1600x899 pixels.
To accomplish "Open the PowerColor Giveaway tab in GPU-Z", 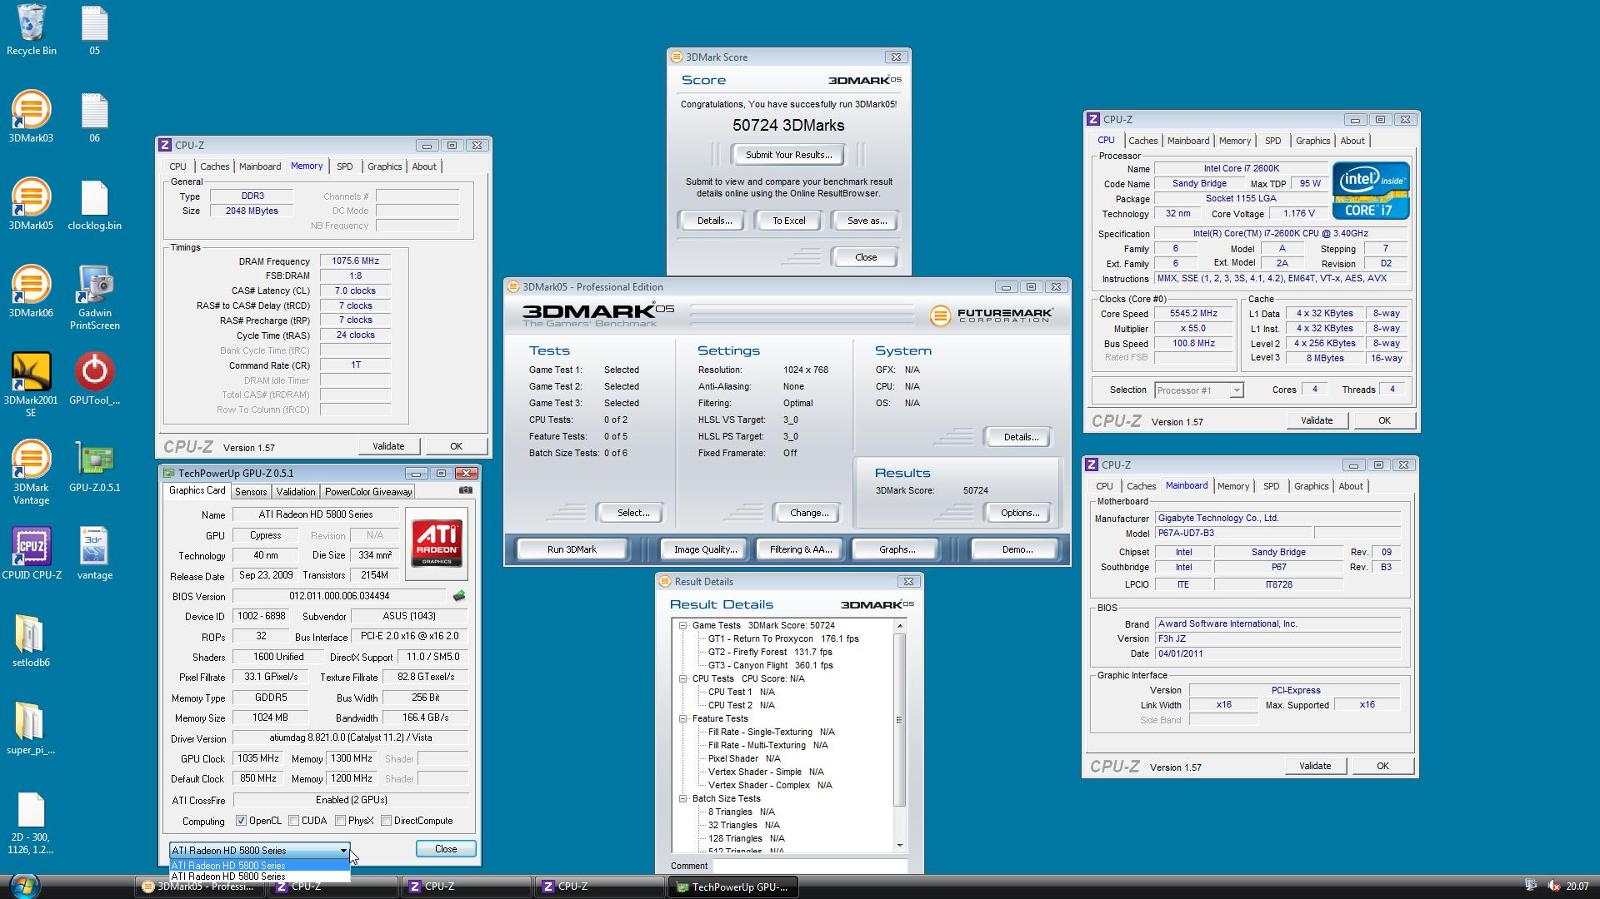I will click(x=368, y=492).
